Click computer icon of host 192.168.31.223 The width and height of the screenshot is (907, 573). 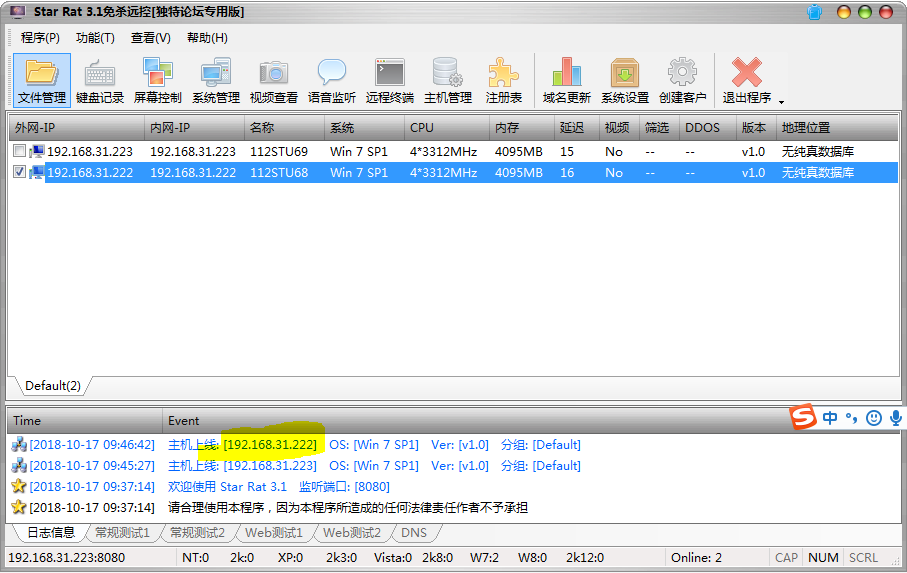pos(37,151)
